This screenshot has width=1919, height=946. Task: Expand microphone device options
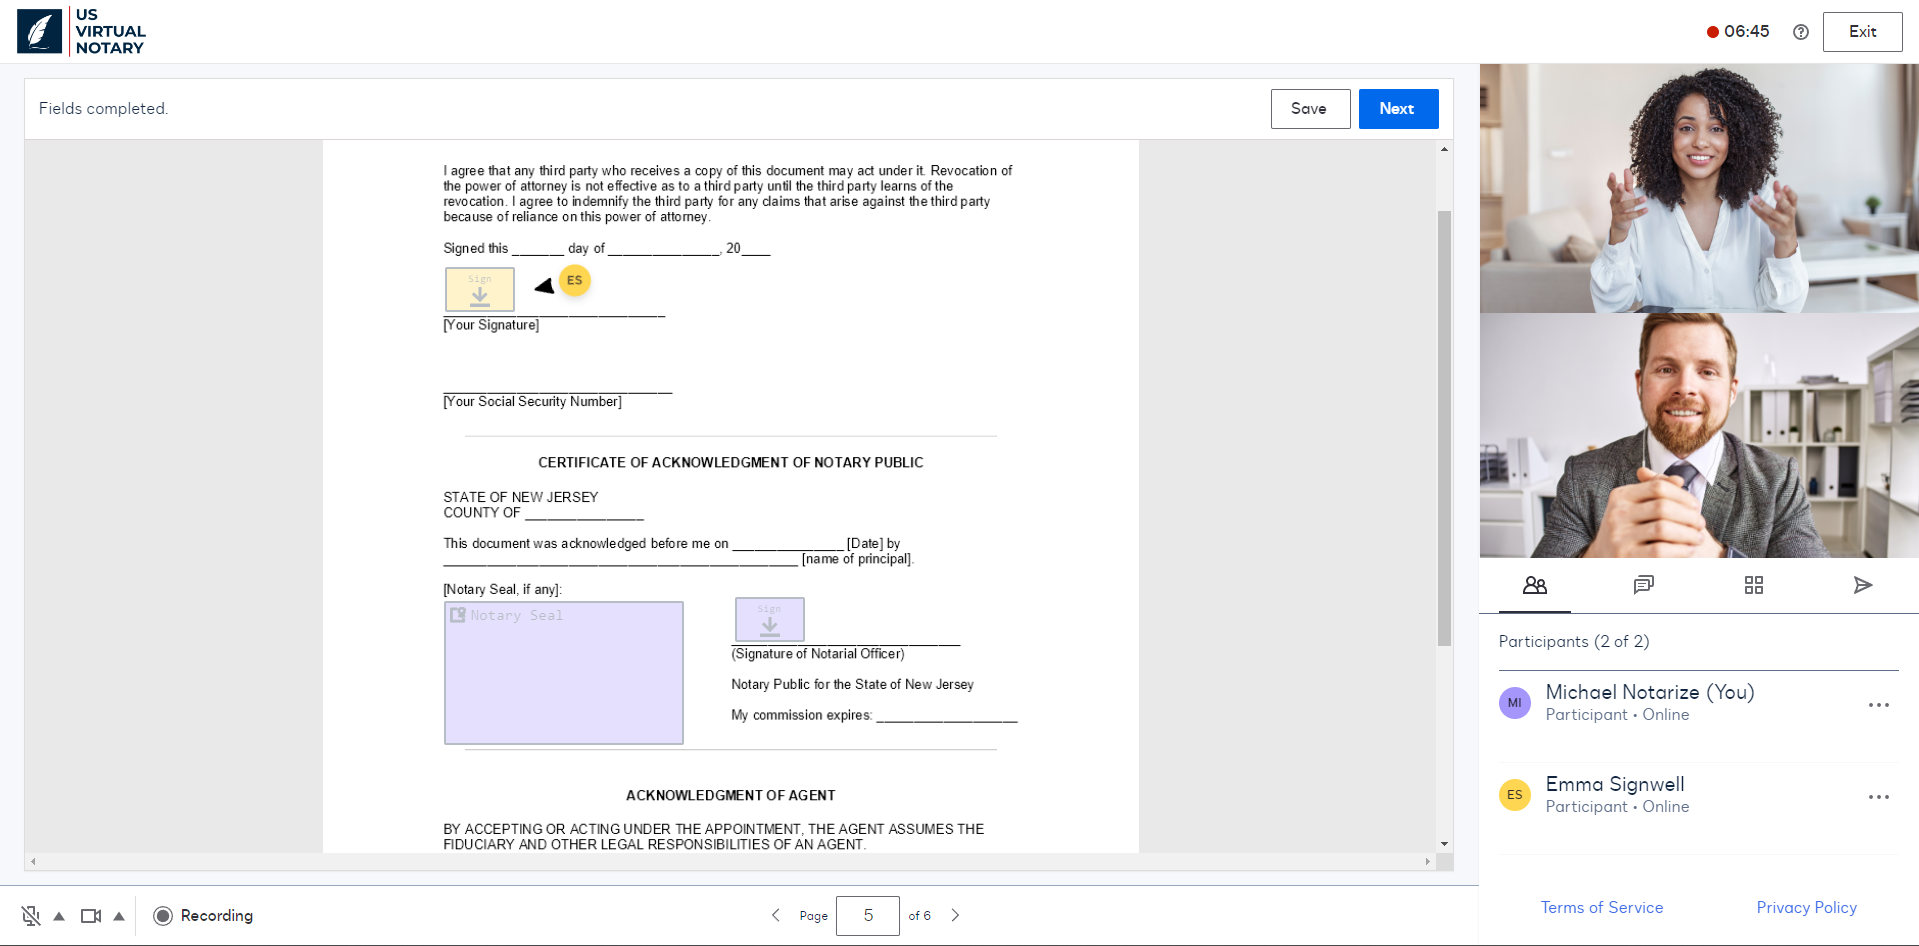[58, 915]
